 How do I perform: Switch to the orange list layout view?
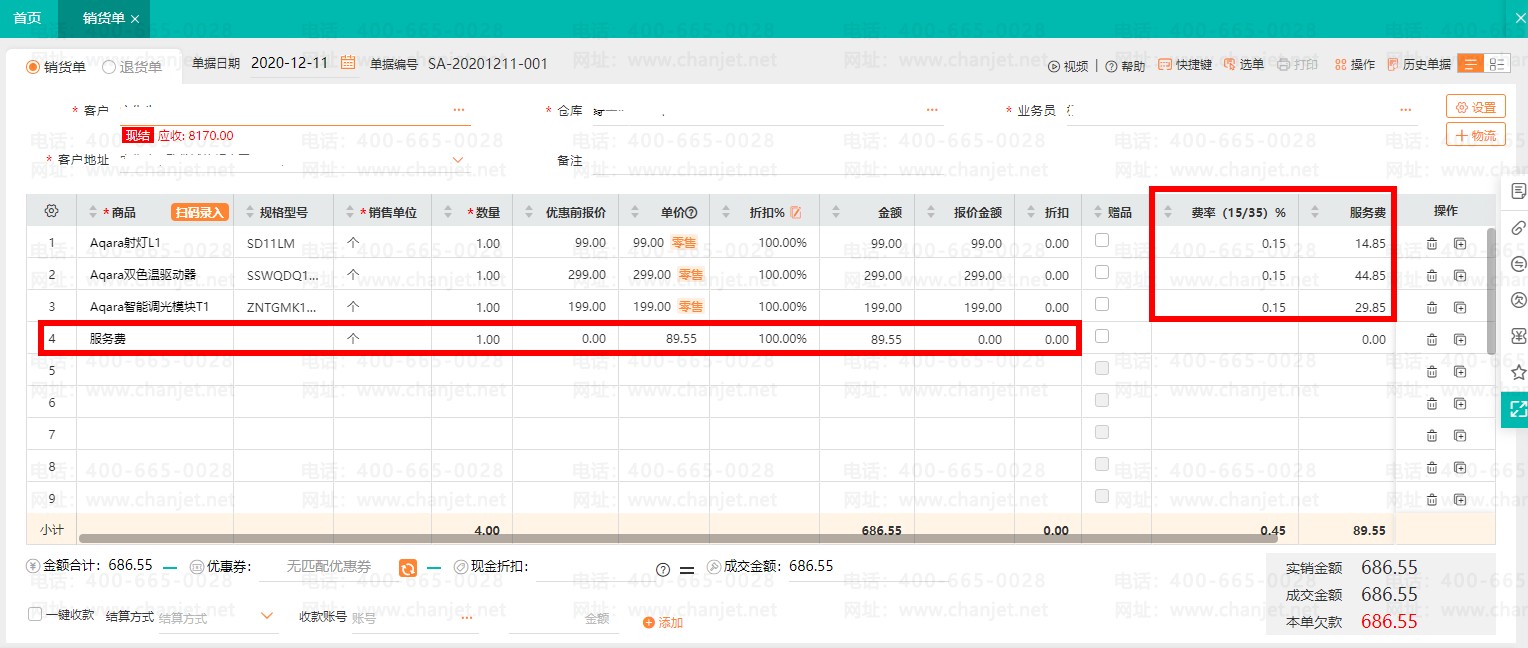1471,64
